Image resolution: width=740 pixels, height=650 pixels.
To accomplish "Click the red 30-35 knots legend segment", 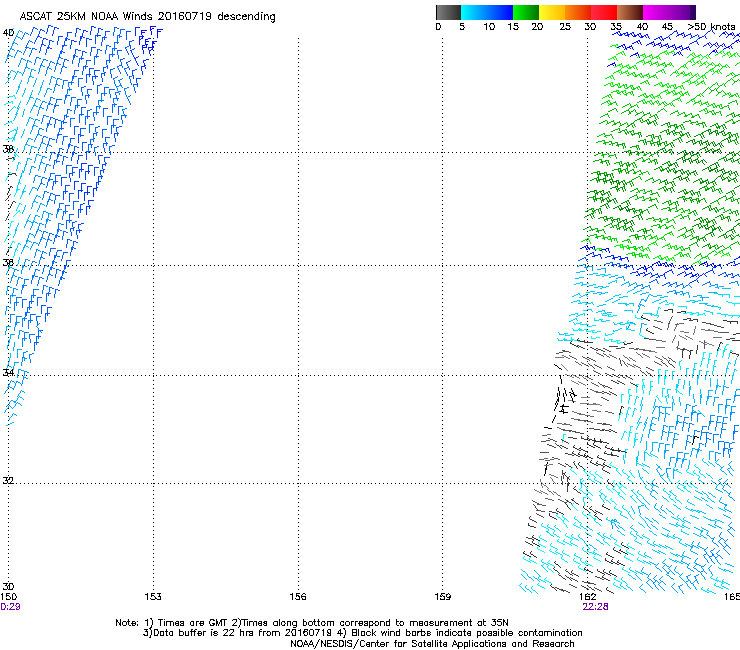I will 604,12.
